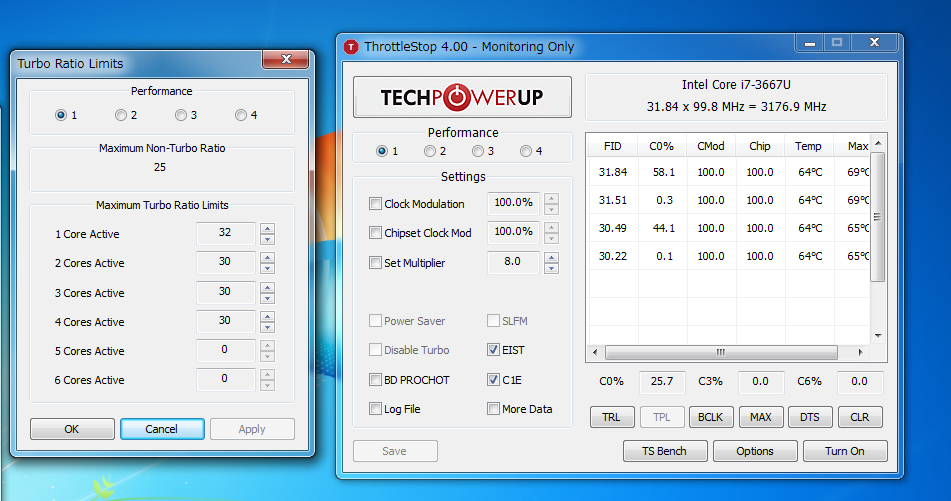Increase the 3 Cores Active turbo ratio
Image resolution: width=951 pixels, height=501 pixels.
267,287
